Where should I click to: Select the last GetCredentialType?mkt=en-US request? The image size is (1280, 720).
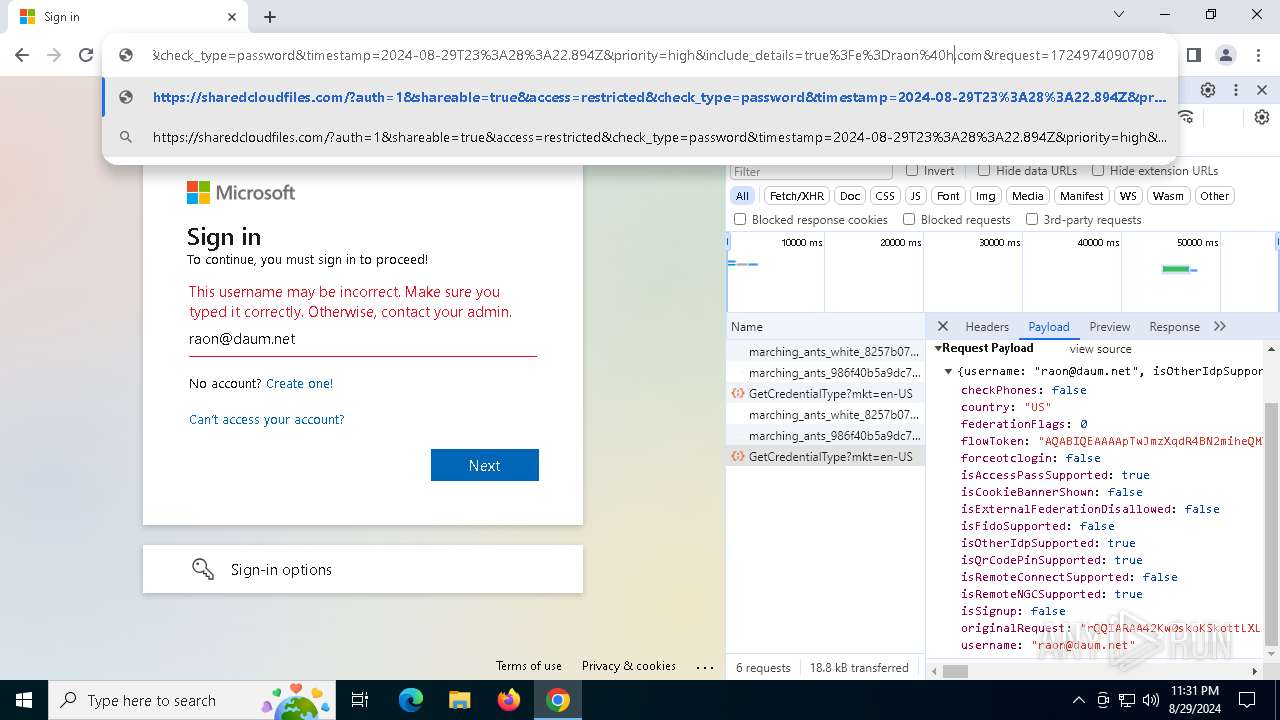[825, 457]
